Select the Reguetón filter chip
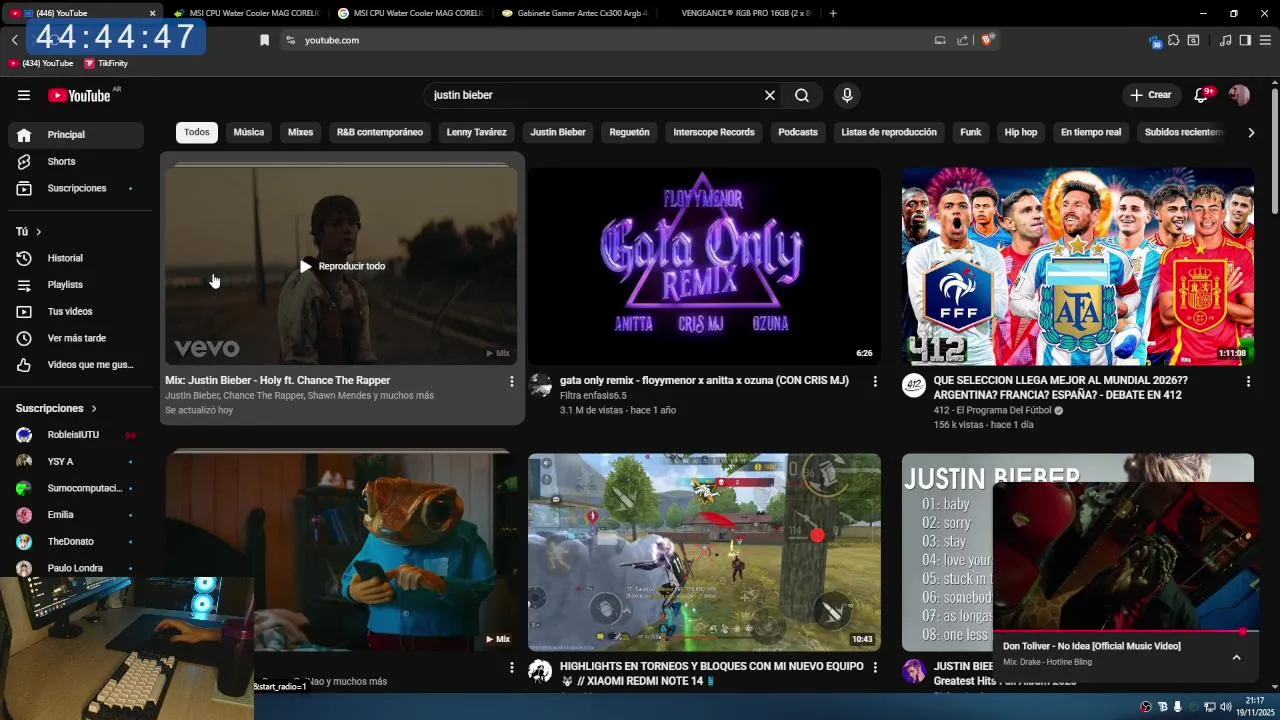Screen dimensions: 1280x720 (629, 132)
